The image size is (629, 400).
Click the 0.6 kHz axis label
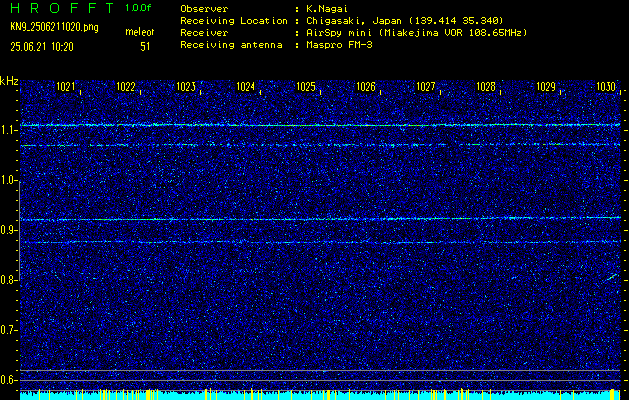pyautogui.click(x=8, y=380)
